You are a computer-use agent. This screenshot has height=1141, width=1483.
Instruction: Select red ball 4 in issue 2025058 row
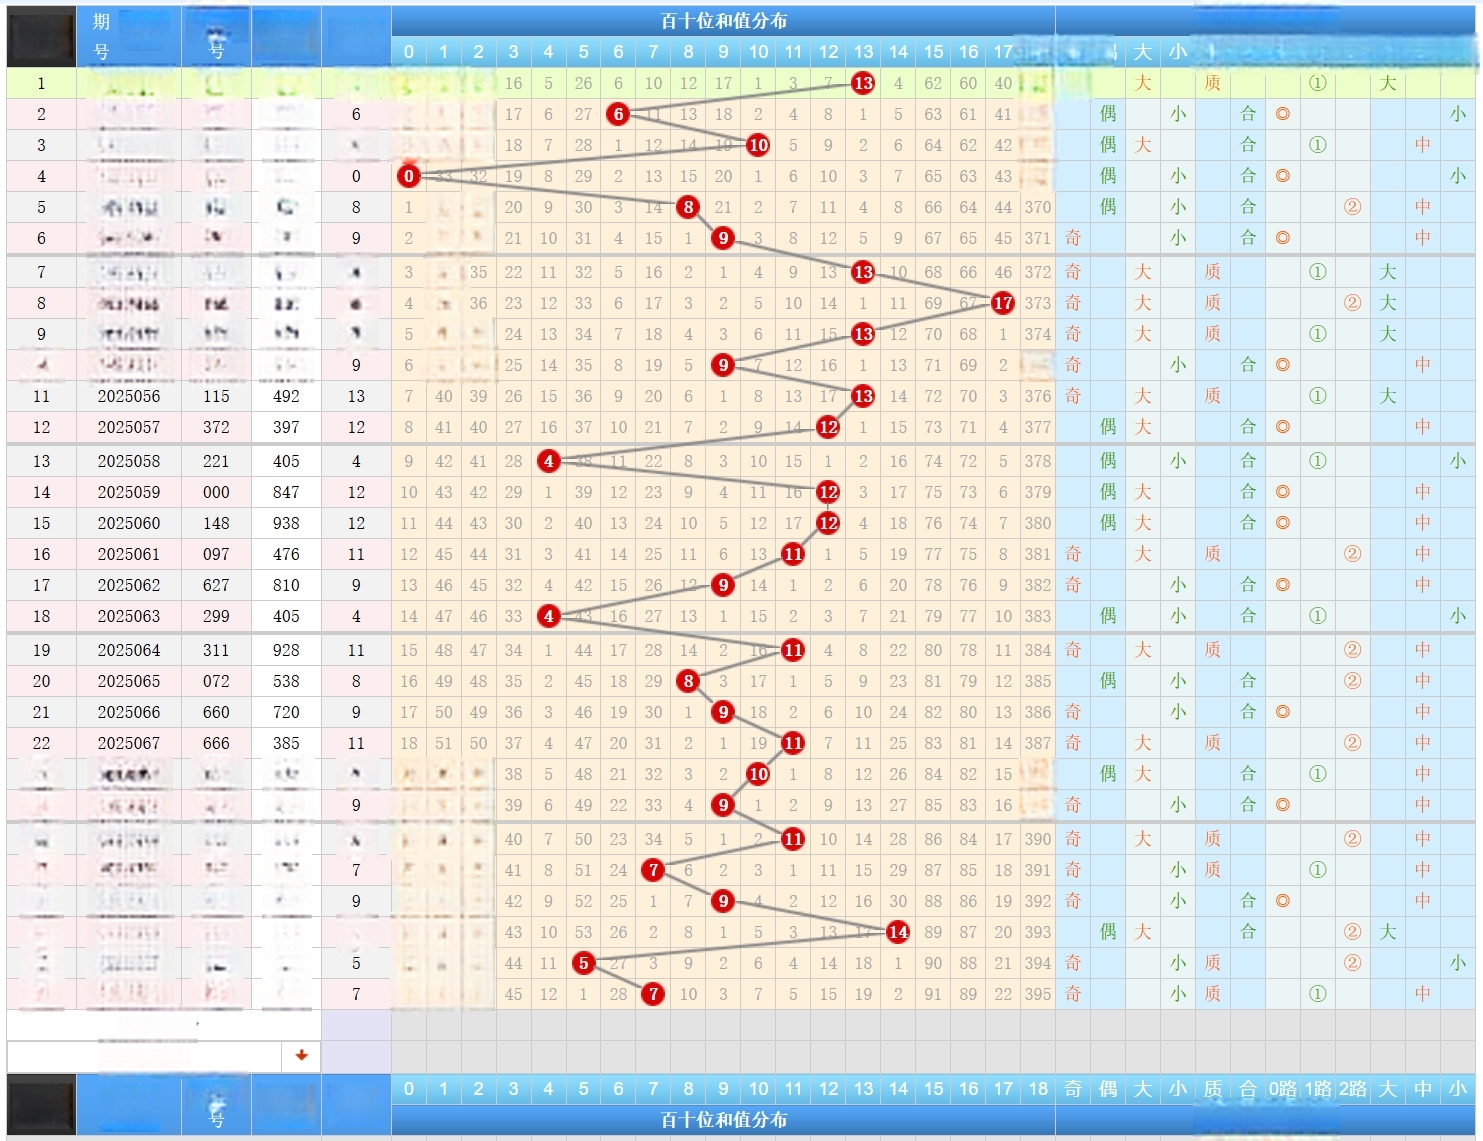(548, 461)
